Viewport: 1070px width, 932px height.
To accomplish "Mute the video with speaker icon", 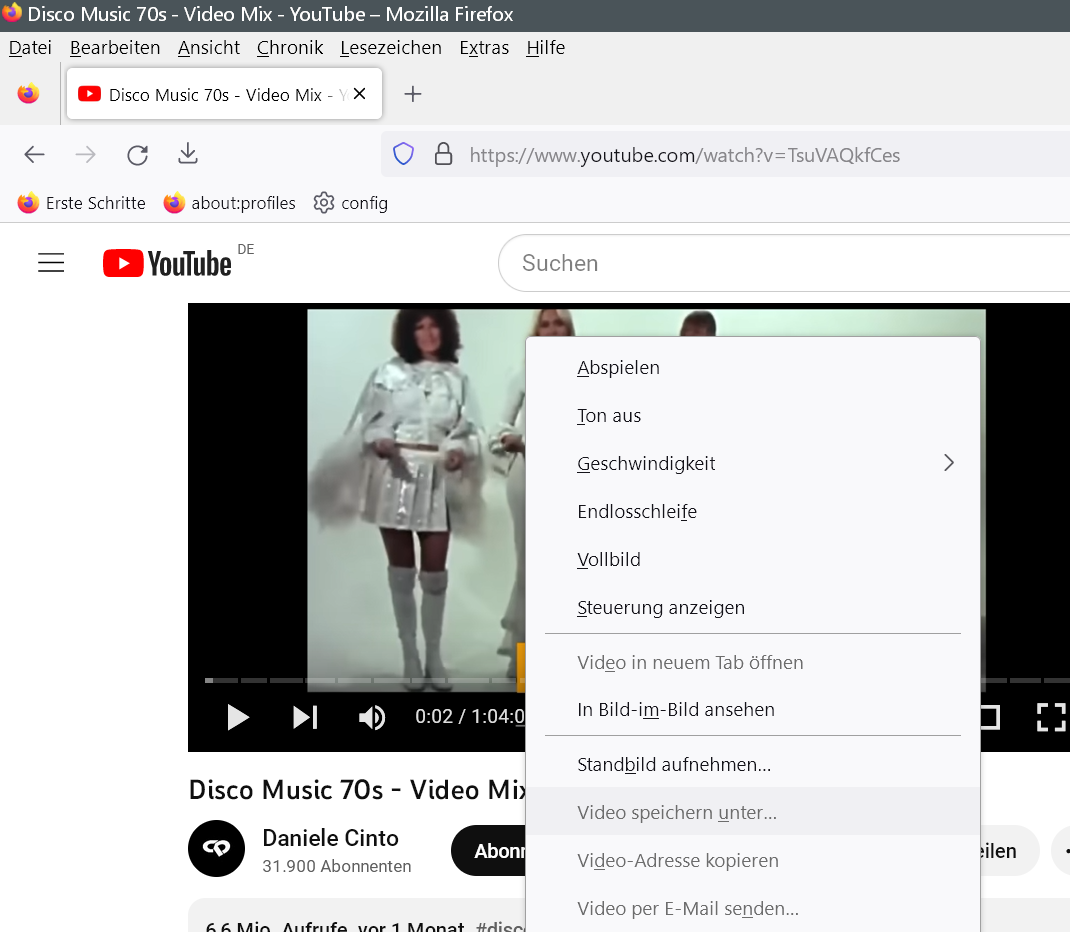I will pos(372,717).
